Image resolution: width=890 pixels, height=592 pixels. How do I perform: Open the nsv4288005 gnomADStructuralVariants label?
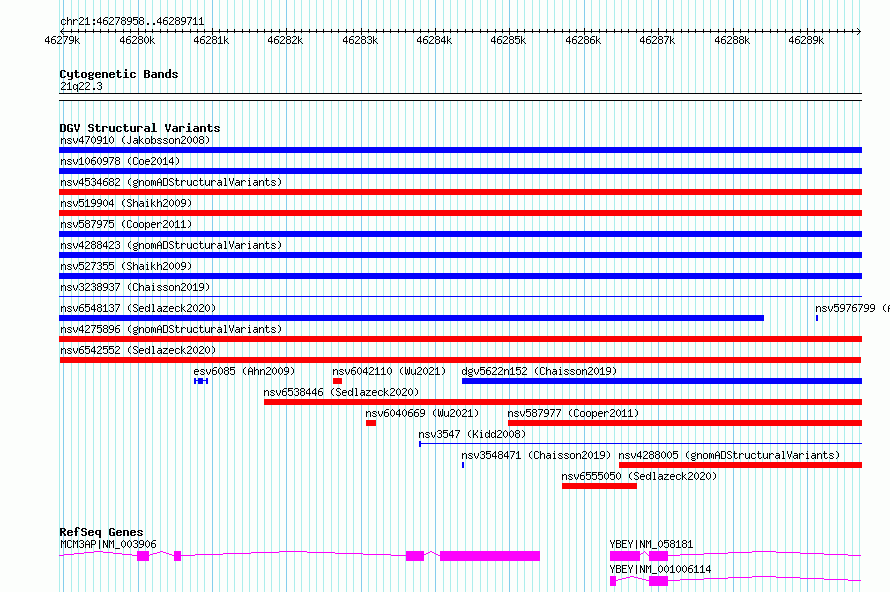(x=729, y=455)
